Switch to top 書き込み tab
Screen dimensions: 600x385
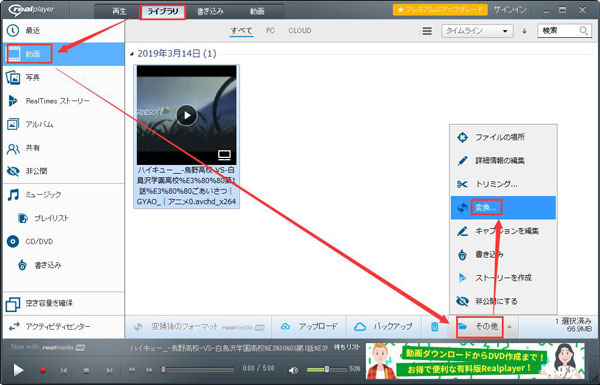point(210,11)
